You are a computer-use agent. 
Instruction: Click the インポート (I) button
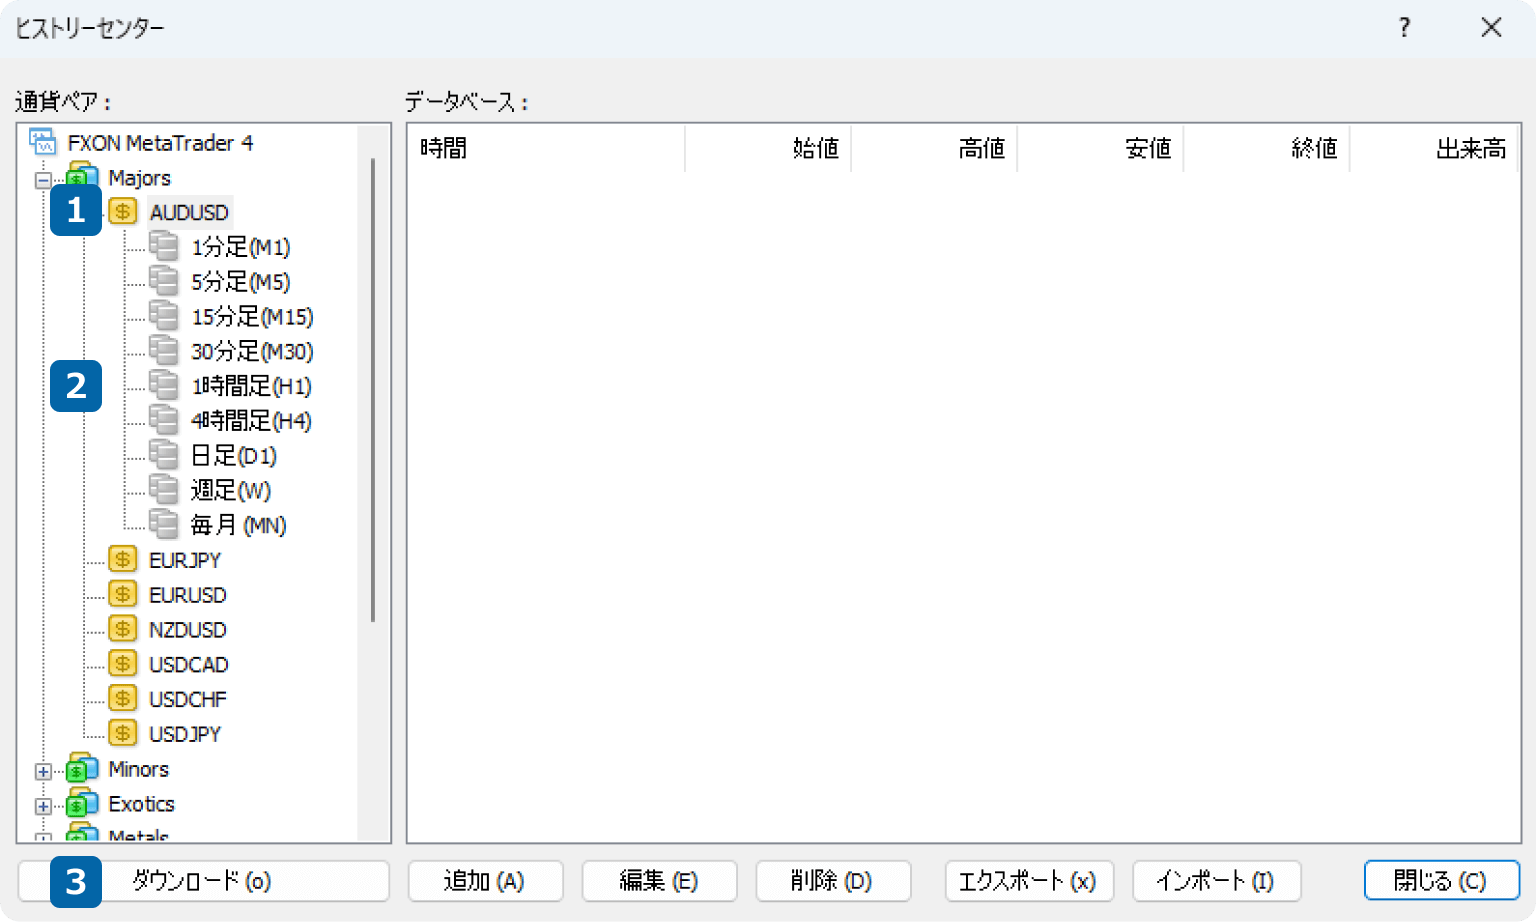1215,881
